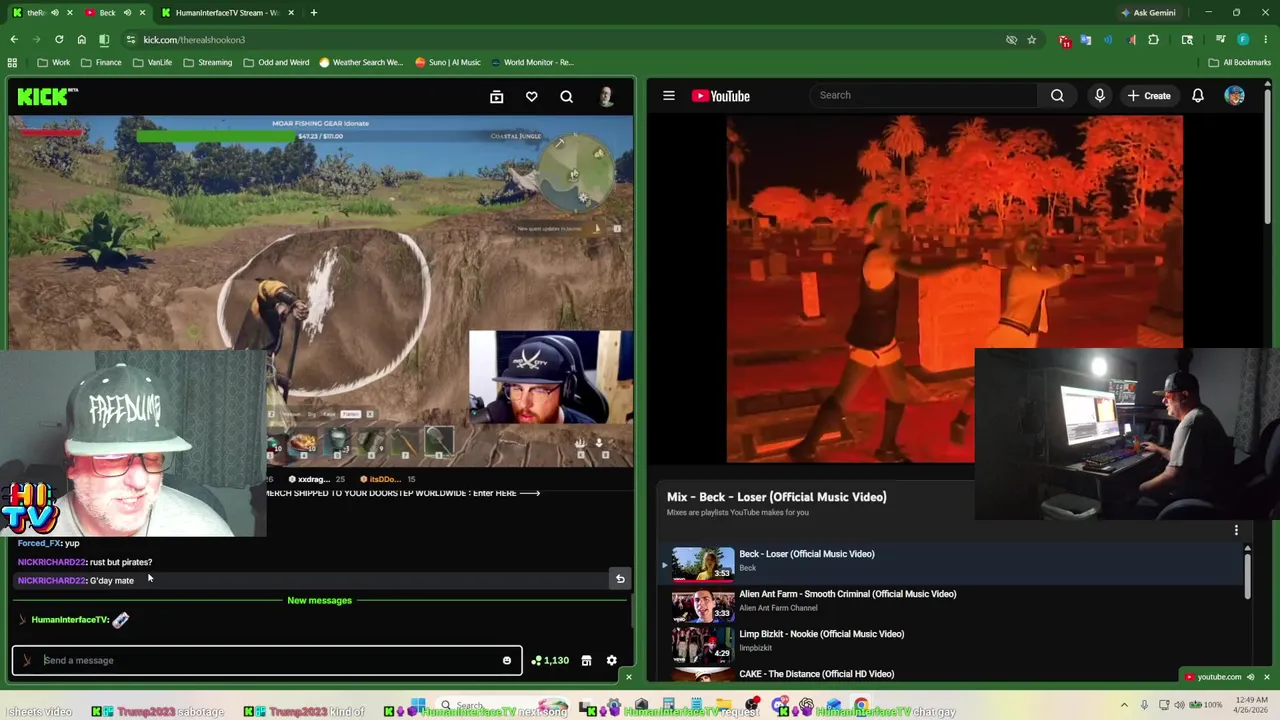Open CAKE - The Distance video title

(816, 674)
